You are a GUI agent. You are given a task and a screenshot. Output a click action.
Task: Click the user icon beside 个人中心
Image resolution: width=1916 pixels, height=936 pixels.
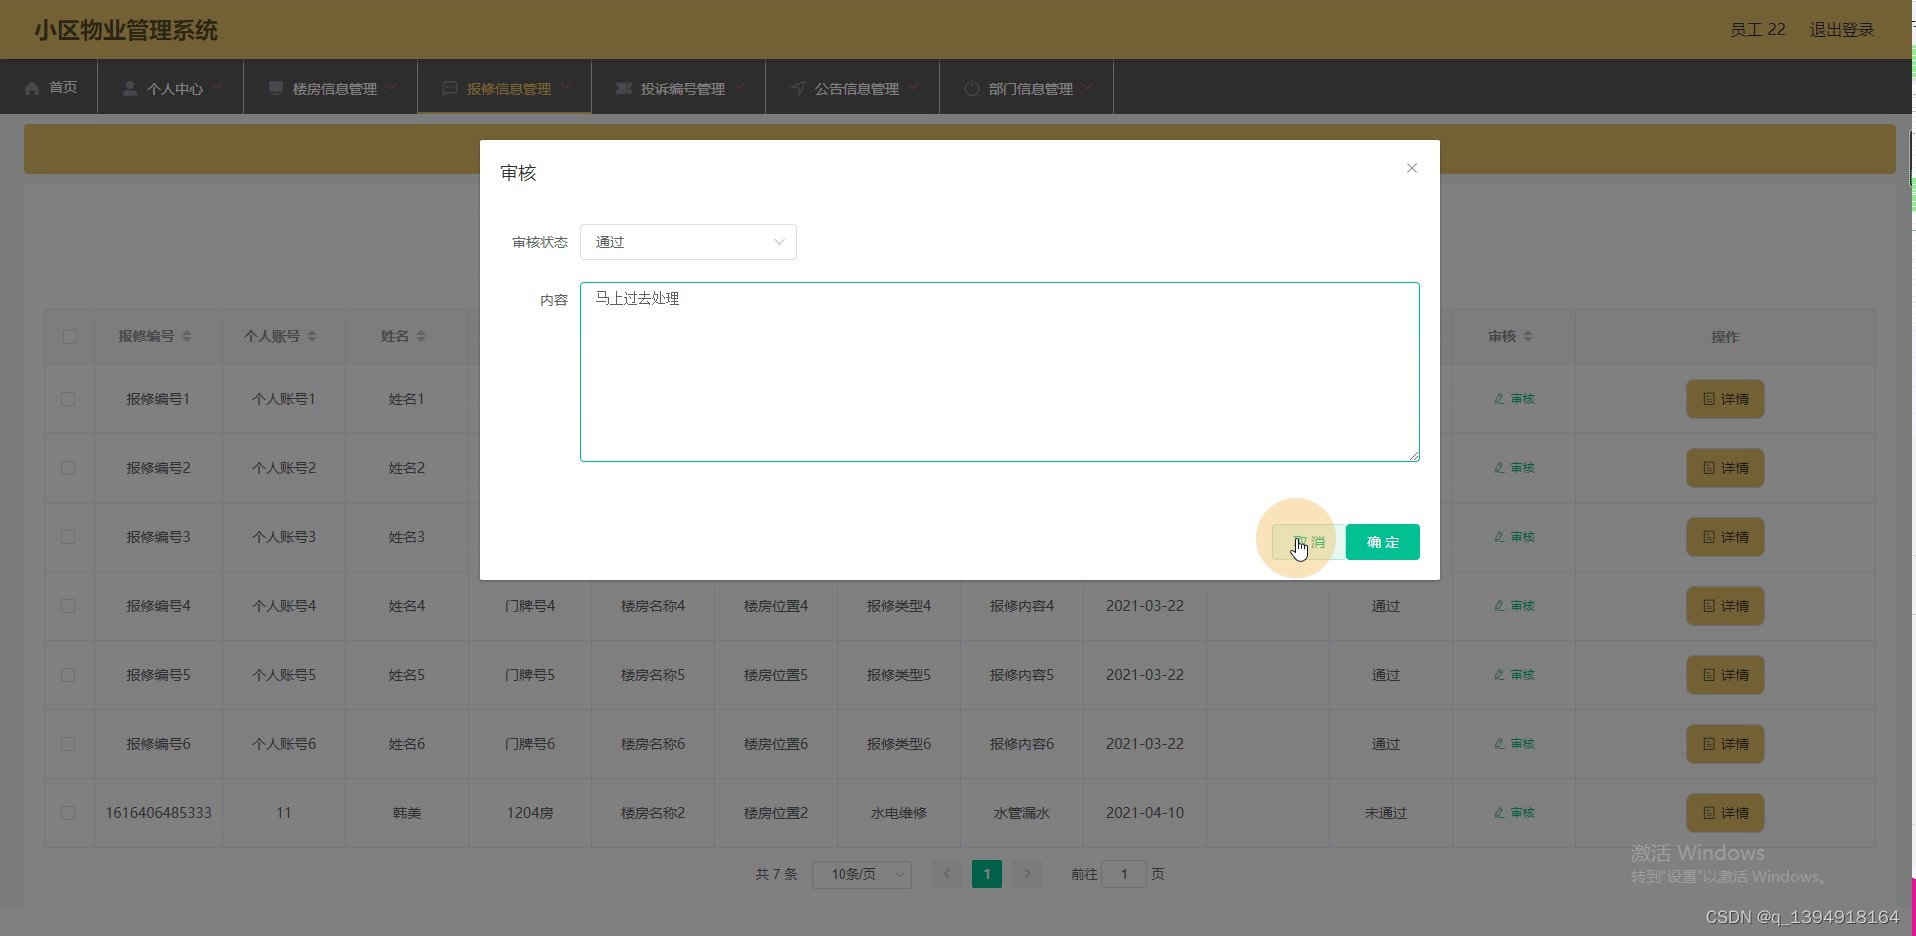point(130,88)
